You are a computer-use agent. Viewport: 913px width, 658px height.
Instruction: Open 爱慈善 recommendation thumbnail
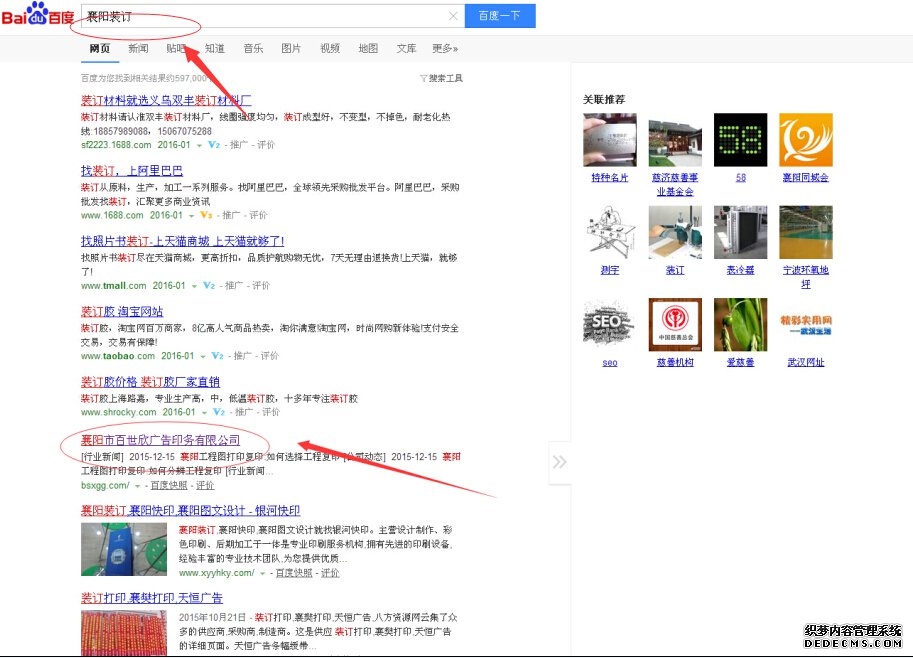click(x=741, y=324)
